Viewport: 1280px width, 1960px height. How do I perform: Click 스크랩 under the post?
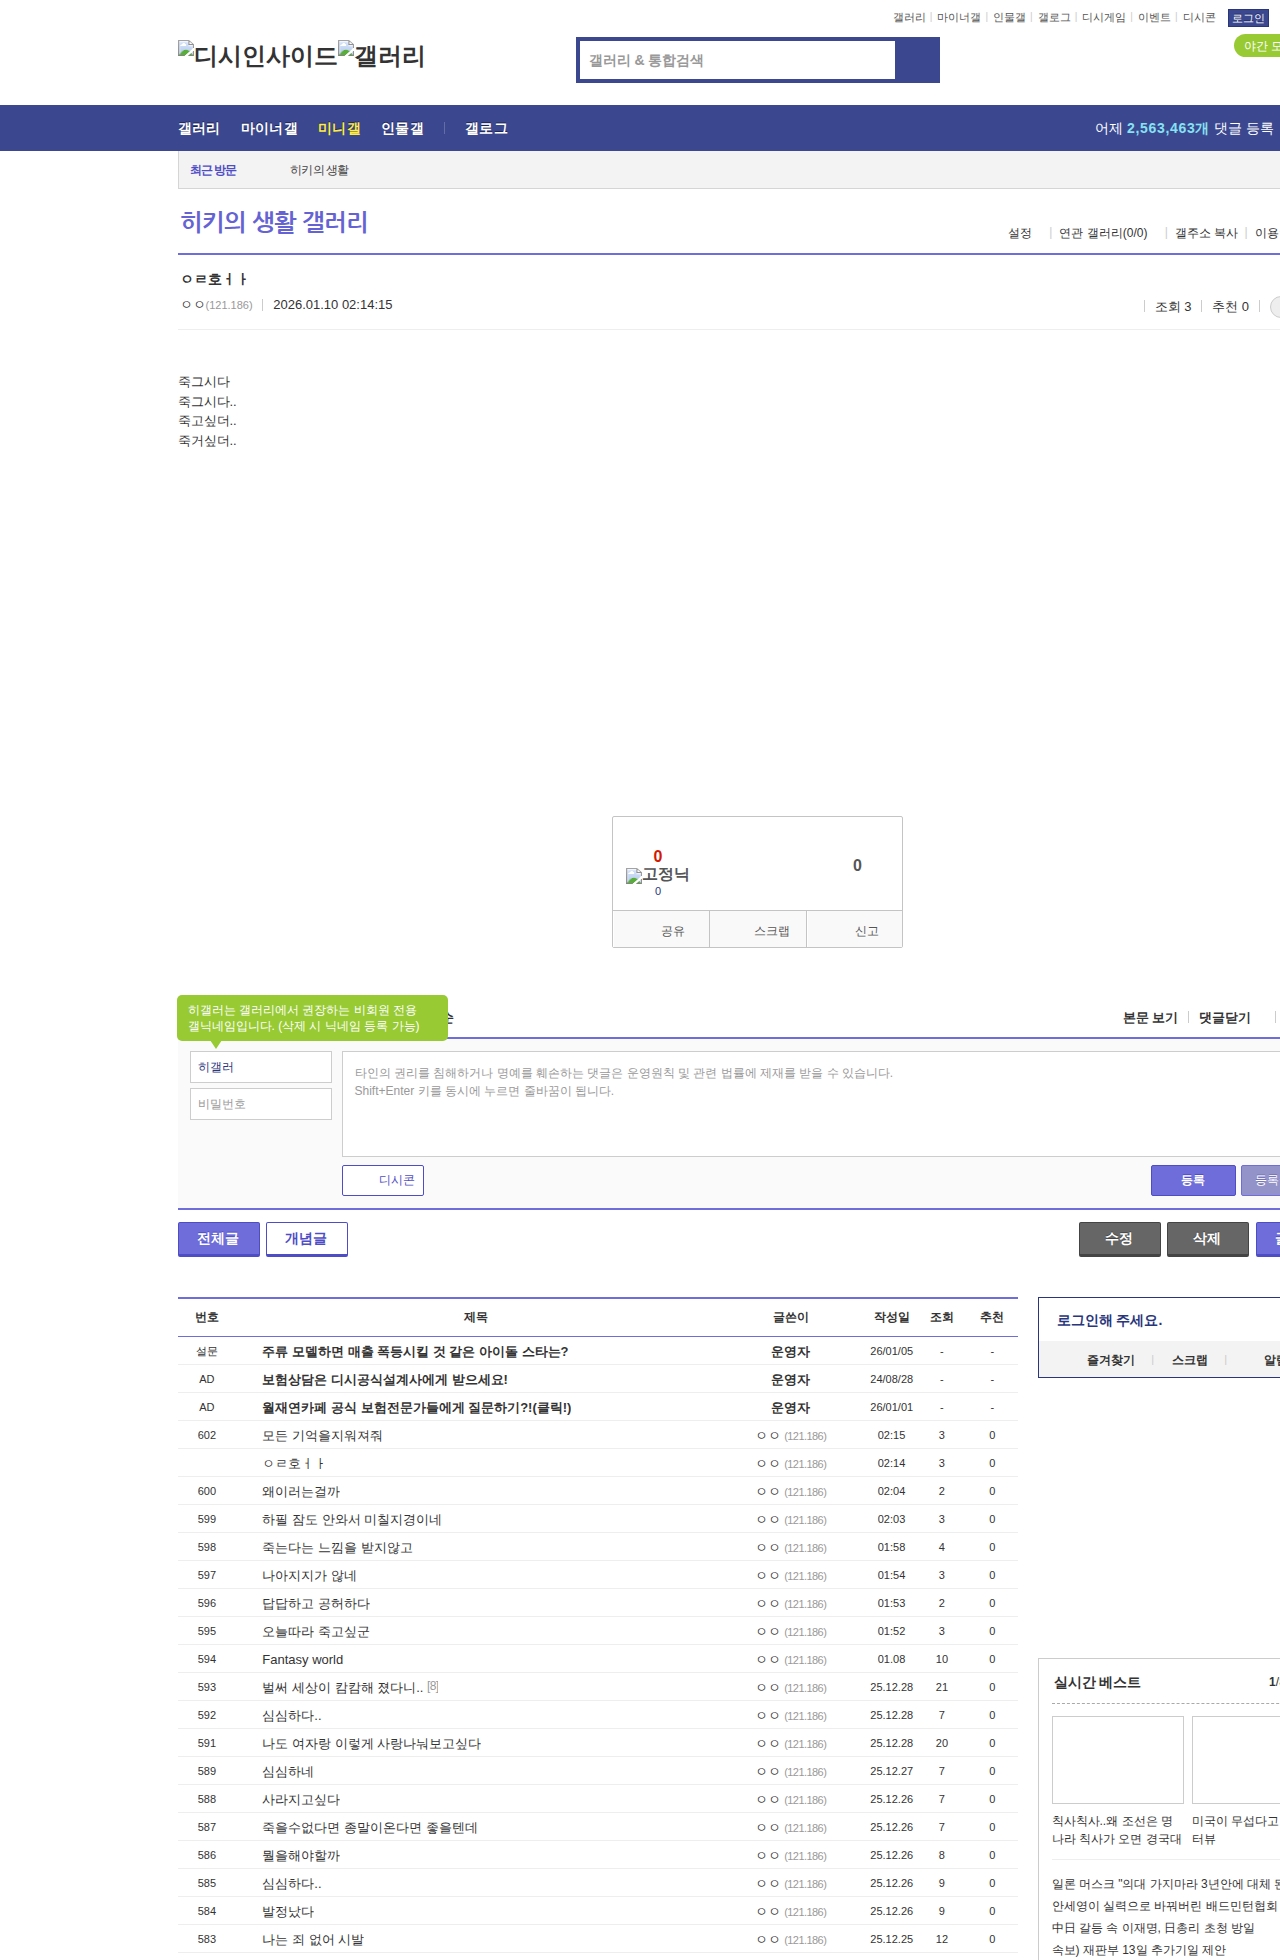click(x=758, y=930)
